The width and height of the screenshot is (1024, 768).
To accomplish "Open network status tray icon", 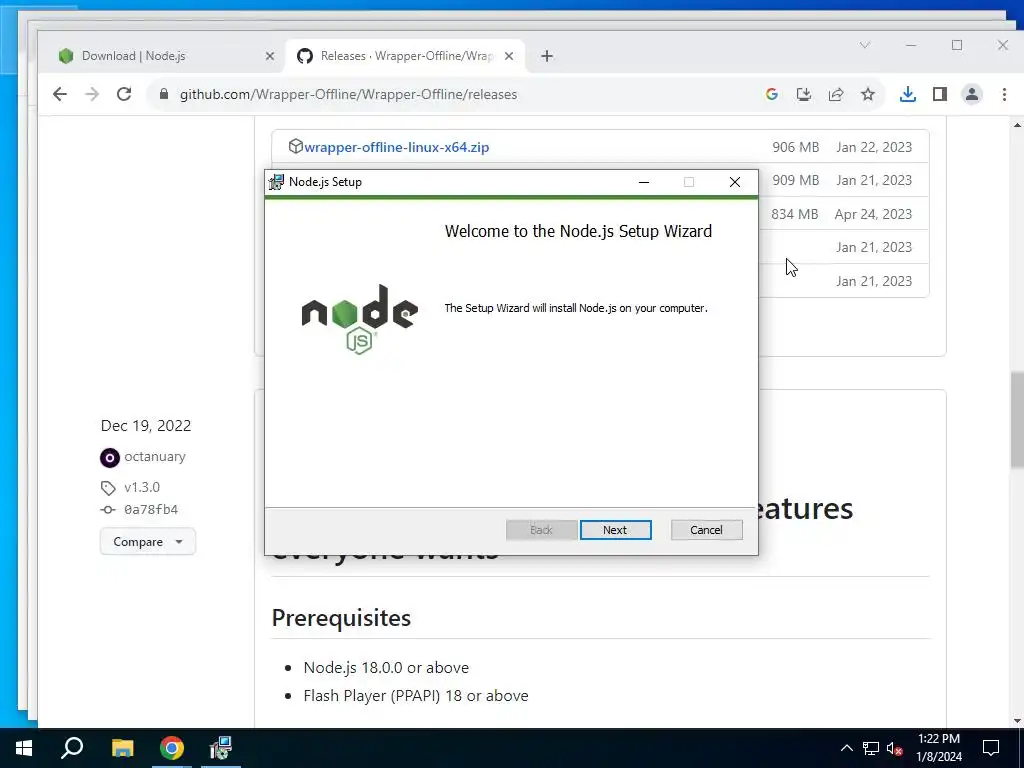I will tap(871, 748).
